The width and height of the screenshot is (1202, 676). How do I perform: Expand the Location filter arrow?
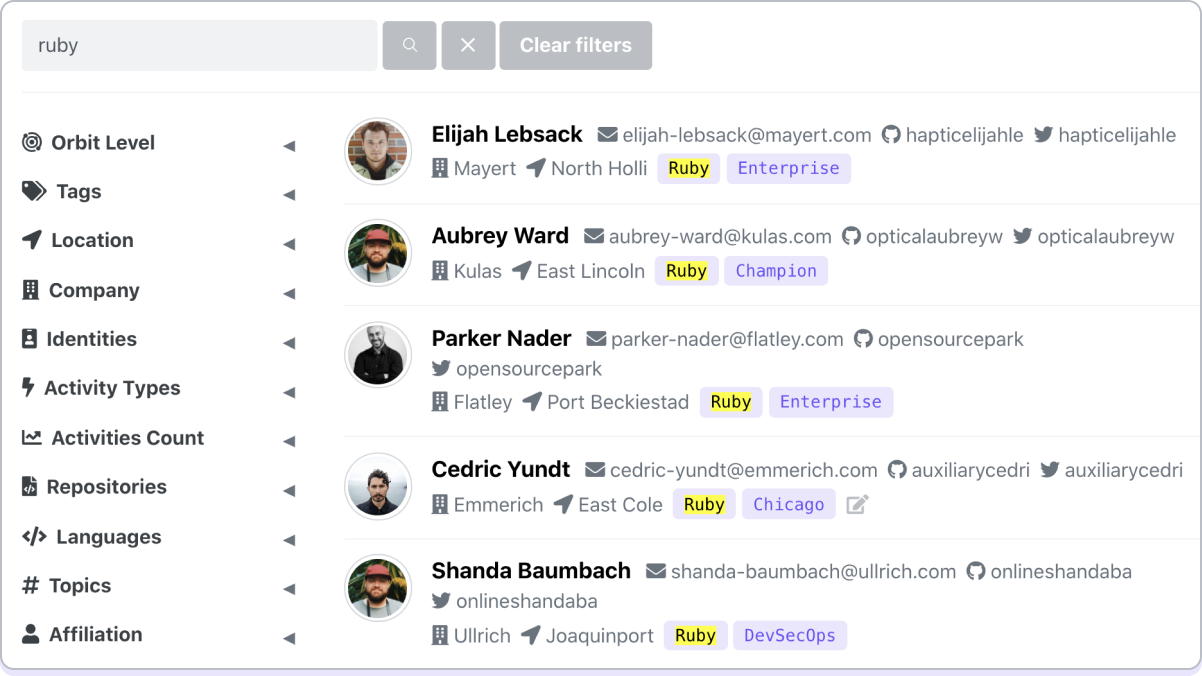(x=289, y=244)
